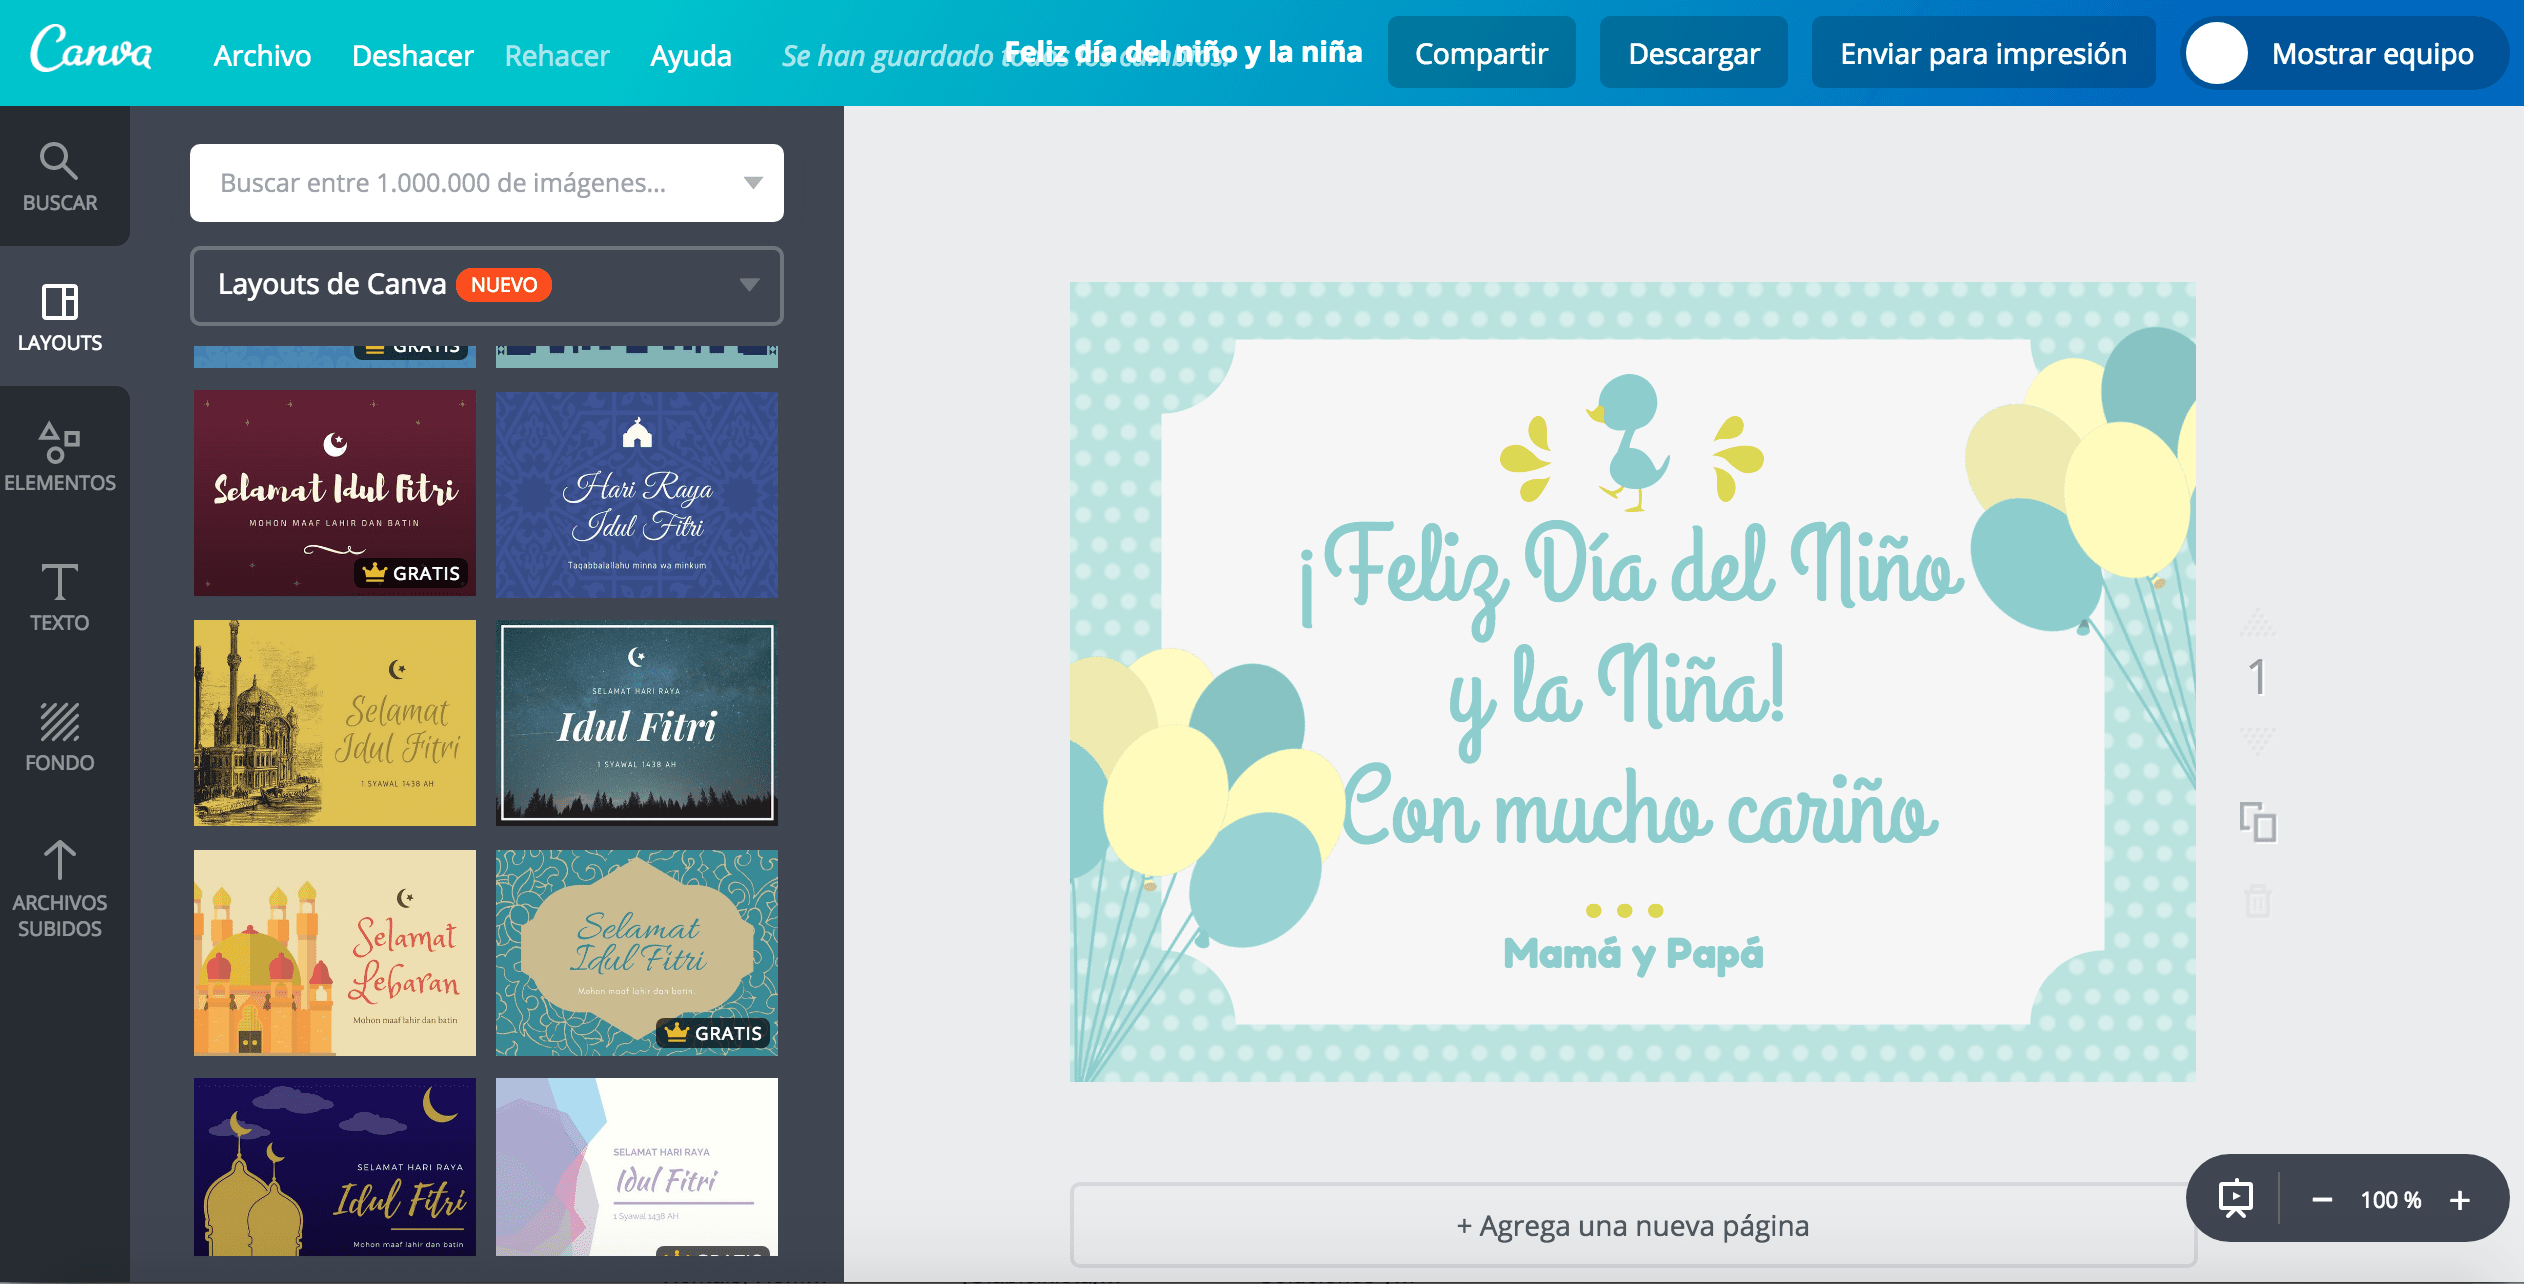Screen dimensions: 2524x1284
Task: Start presentation mode icon
Action: click(2235, 1198)
